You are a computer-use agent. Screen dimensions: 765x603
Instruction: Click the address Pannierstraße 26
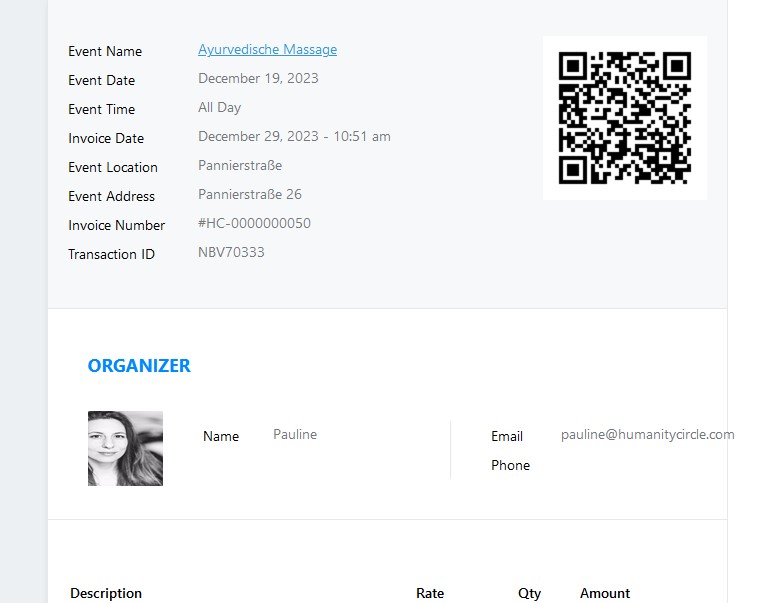click(249, 195)
